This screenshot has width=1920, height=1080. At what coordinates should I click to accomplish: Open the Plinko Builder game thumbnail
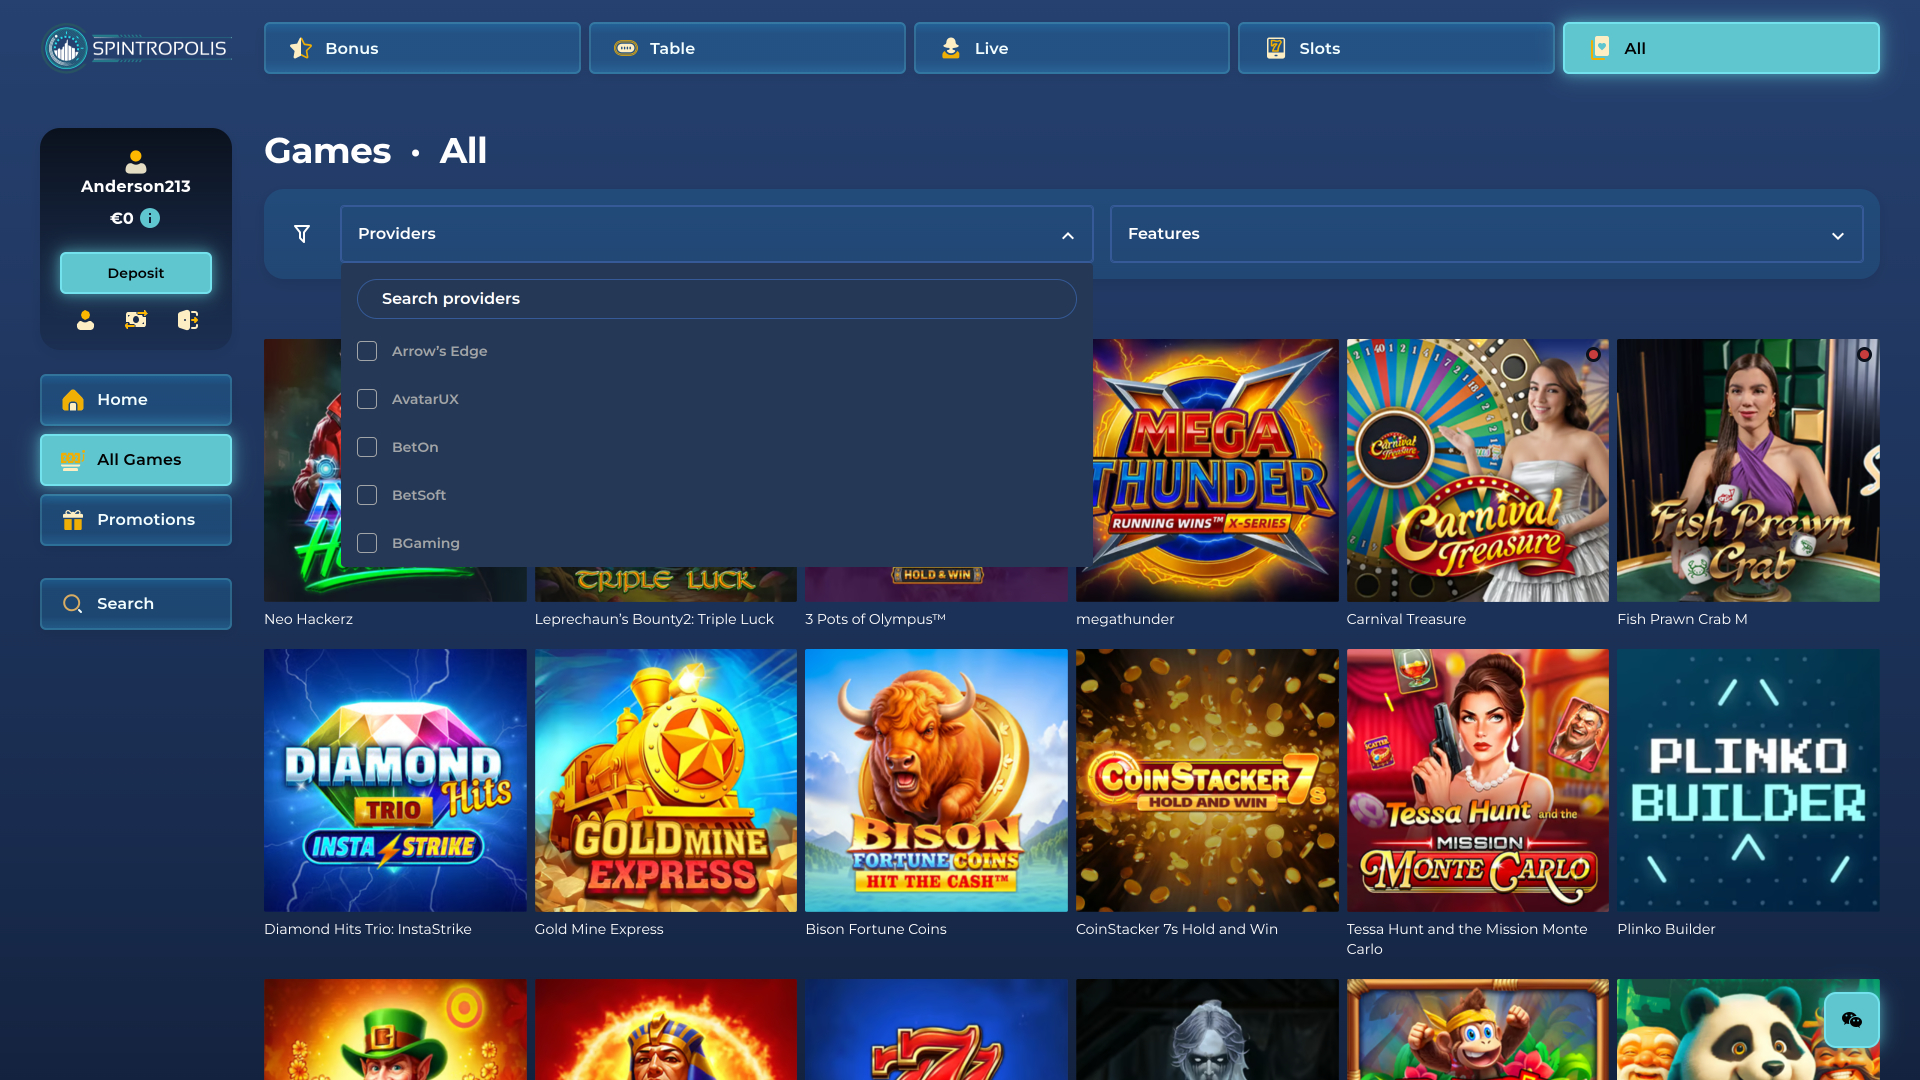(1747, 780)
